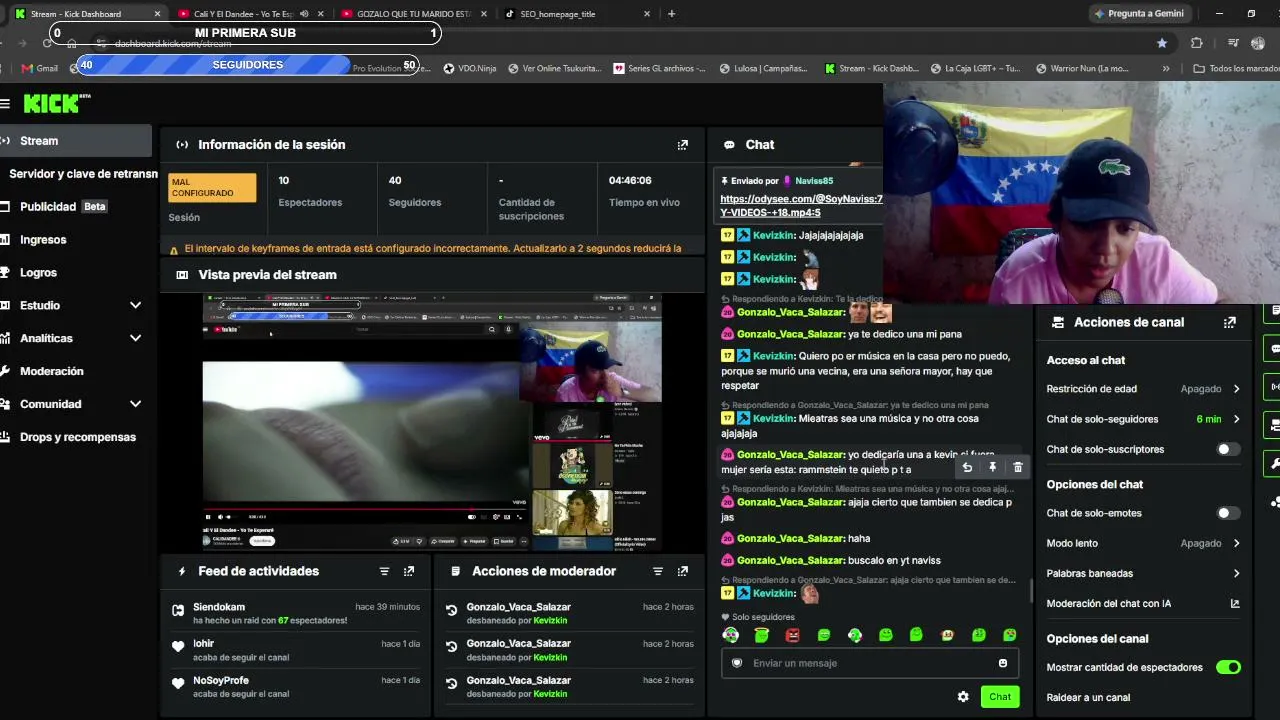Toggle Chat de solo-emotes switch
The width and height of the screenshot is (1280, 720).
point(1227,513)
